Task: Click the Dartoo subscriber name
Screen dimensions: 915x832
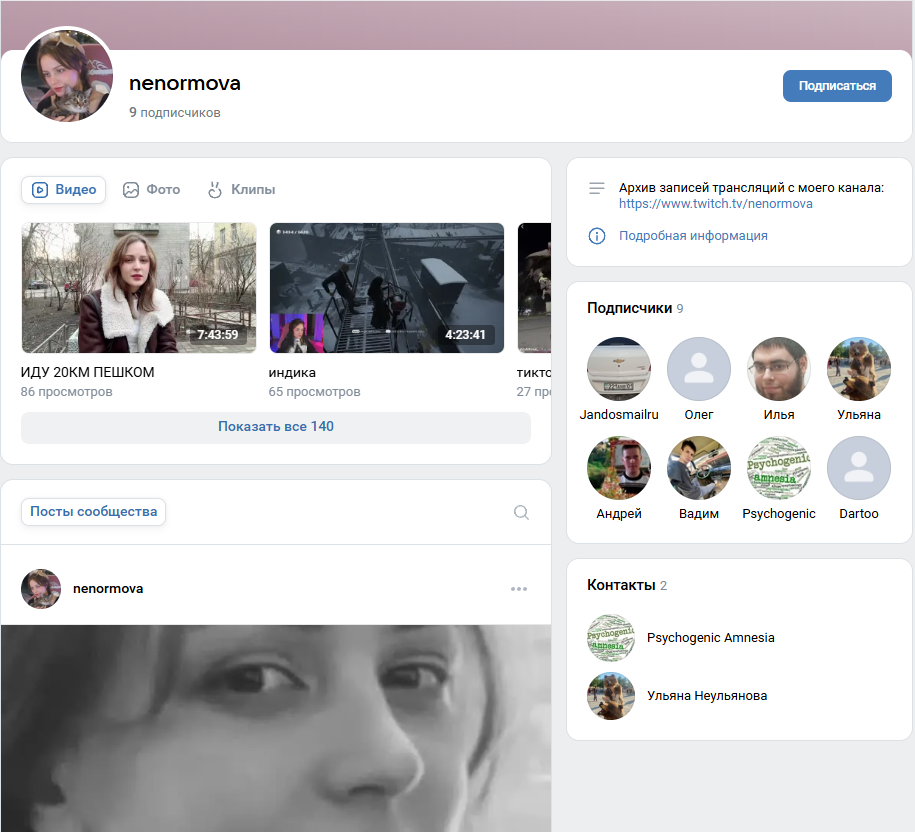Action: tap(858, 514)
